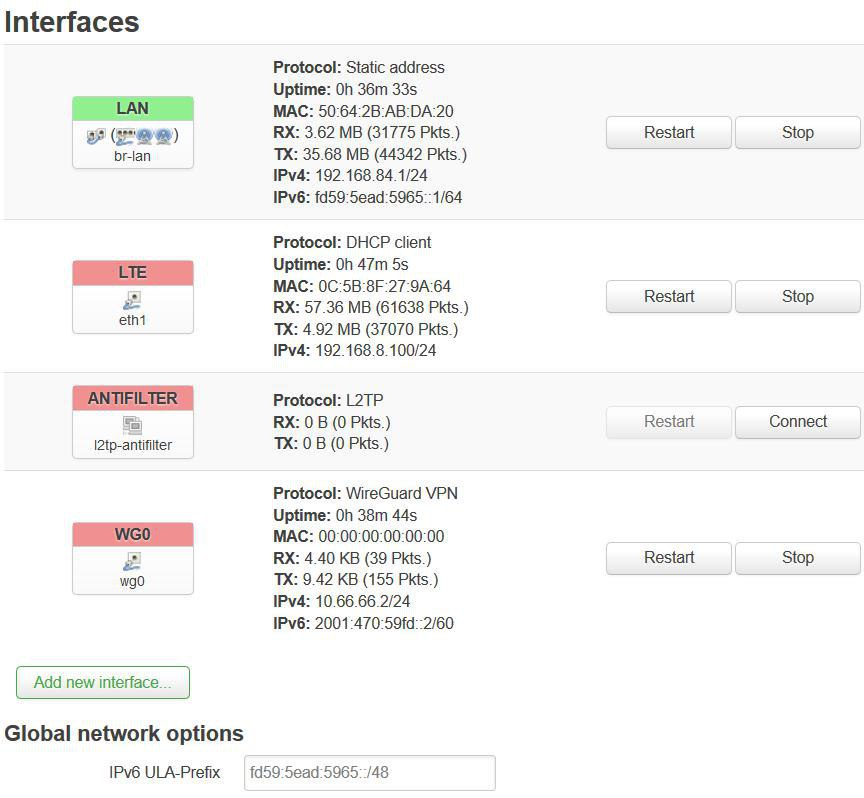Restart the LAN interface
This screenshot has width=864, height=798.
point(668,132)
